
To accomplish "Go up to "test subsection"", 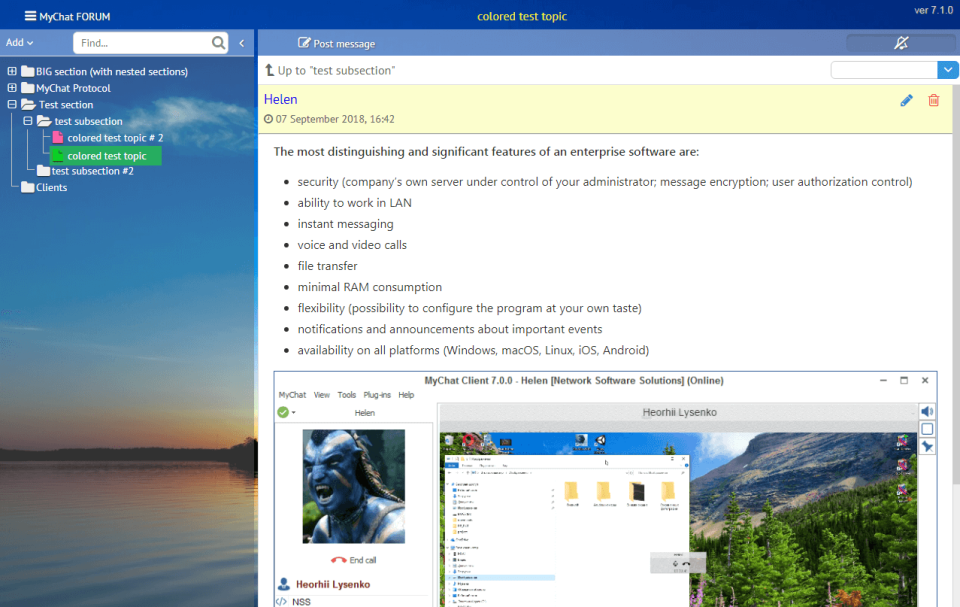I will point(330,70).
